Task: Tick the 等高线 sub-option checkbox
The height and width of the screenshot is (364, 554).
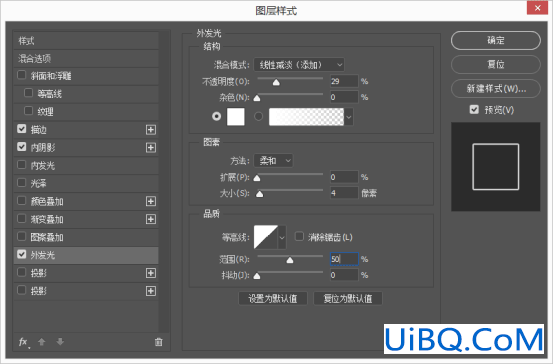Action: (28, 93)
